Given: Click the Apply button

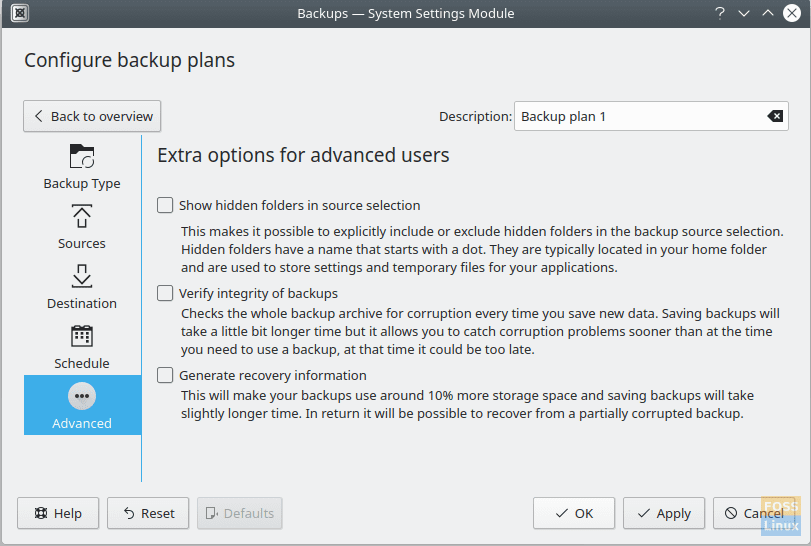Looking at the screenshot, I should pyautogui.click(x=664, y=513).
